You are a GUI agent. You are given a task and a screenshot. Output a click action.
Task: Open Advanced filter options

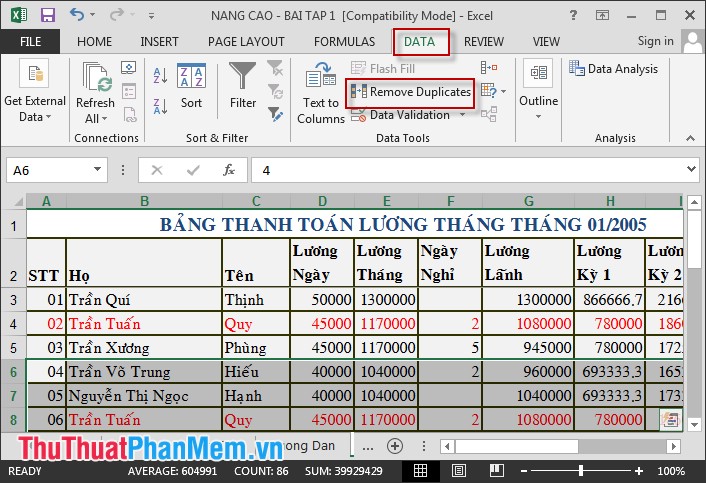(275, 114)
